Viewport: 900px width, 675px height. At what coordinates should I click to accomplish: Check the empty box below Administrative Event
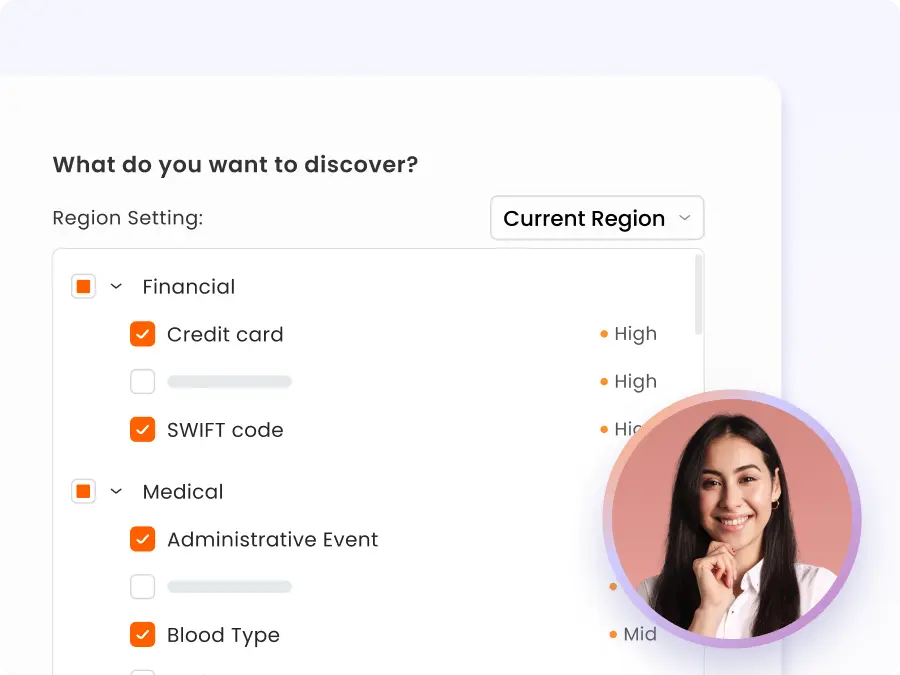(142, 587)
